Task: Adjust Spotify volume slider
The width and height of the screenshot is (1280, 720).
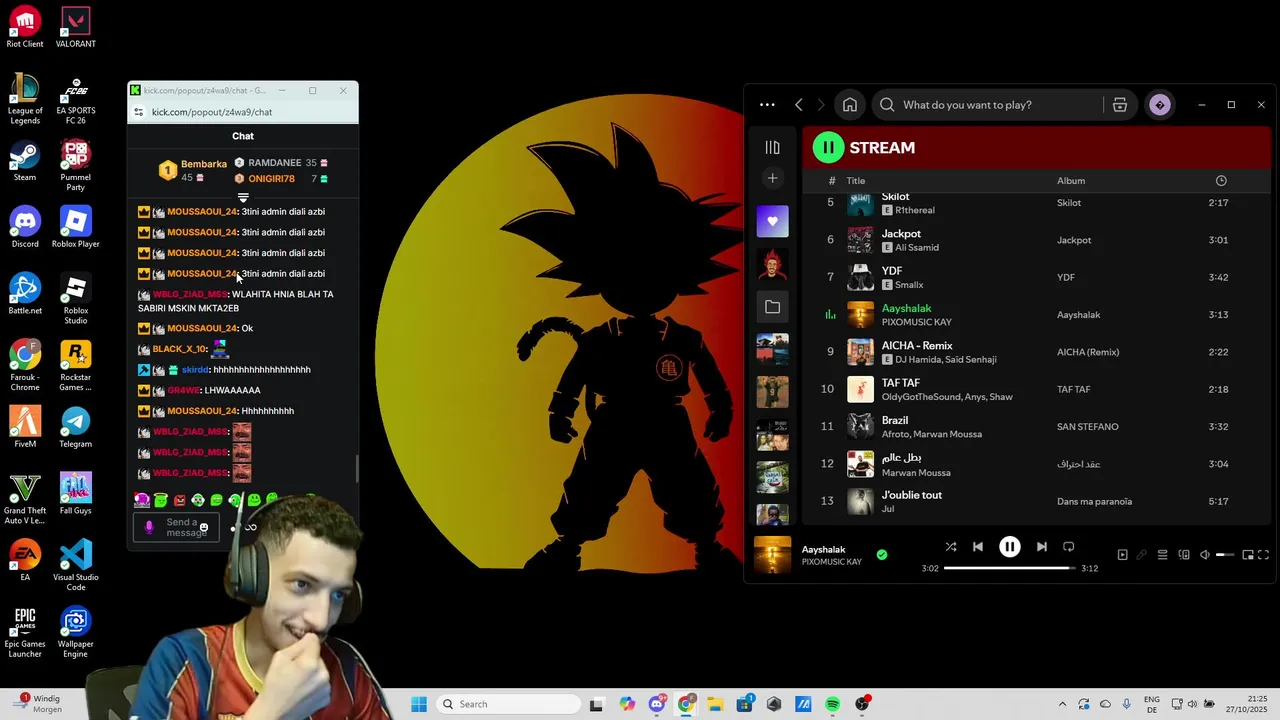Action: [1225, 555]
